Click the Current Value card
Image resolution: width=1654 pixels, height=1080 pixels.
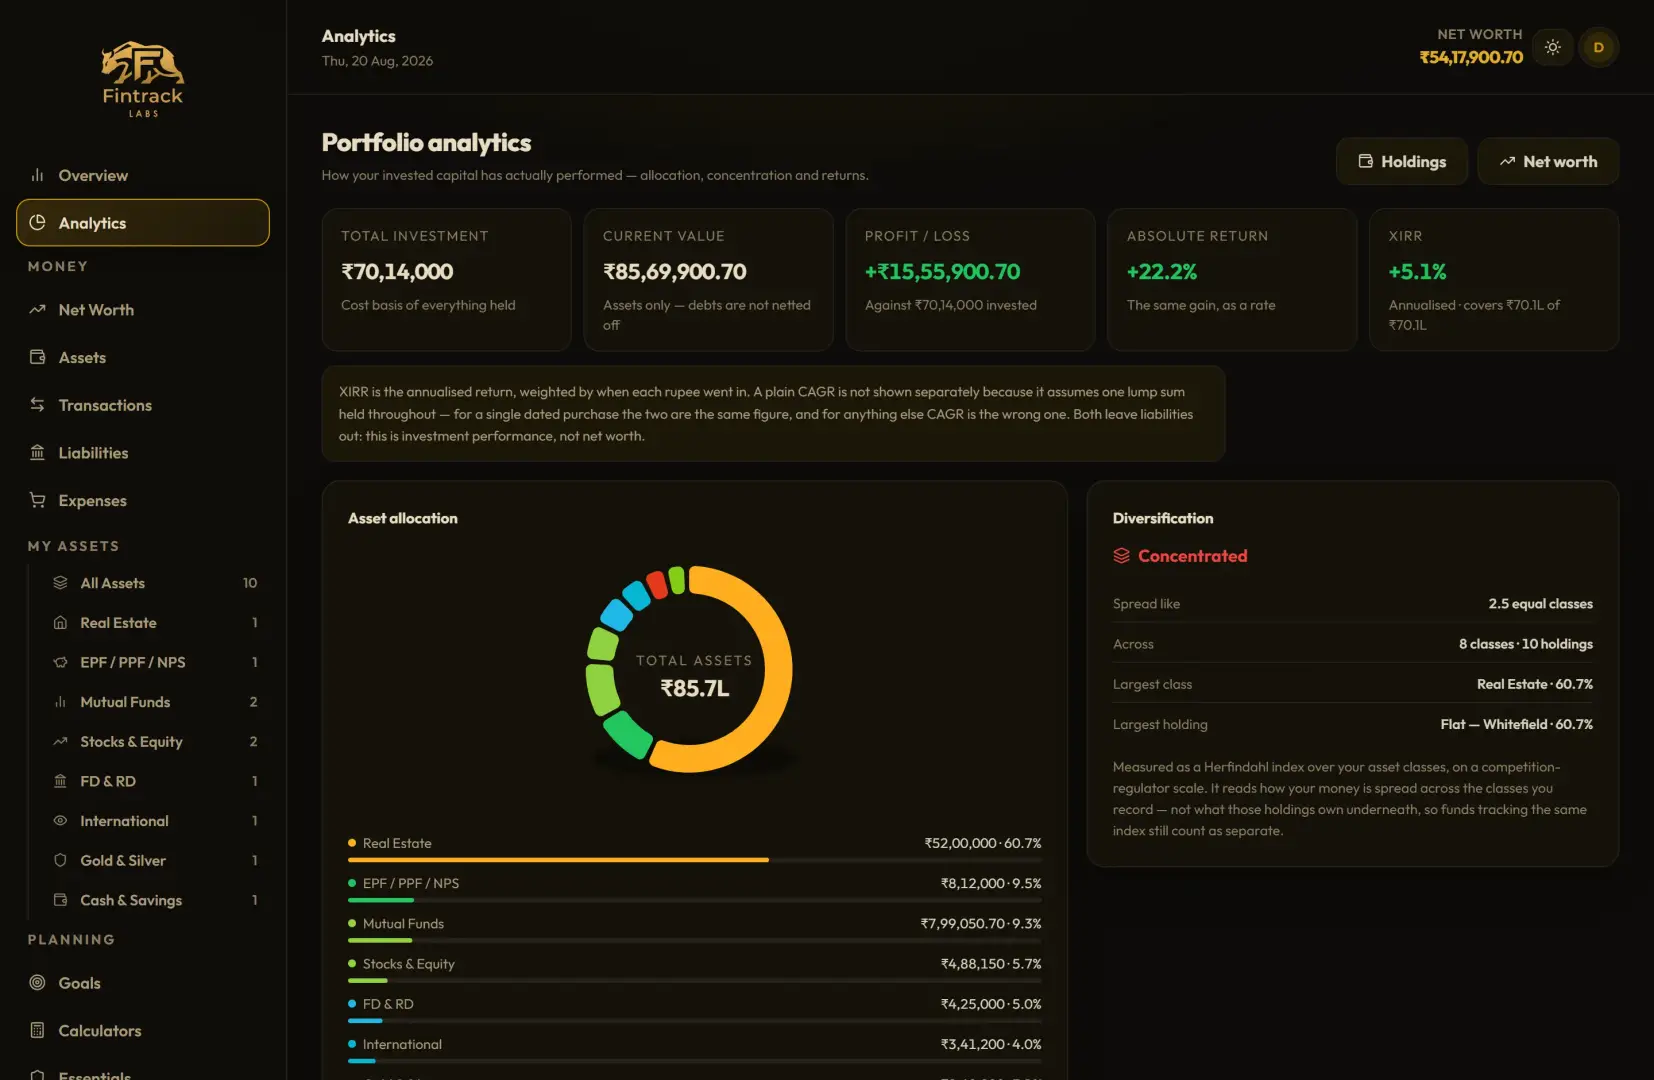pos(709,280)
